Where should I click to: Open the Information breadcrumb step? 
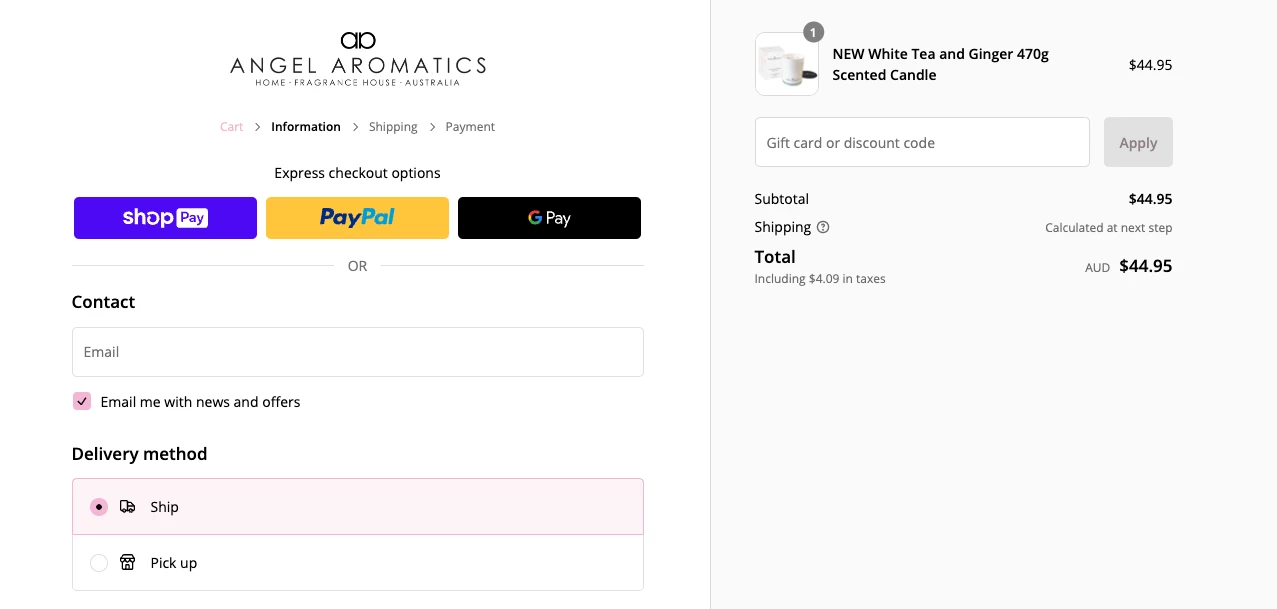[x=306, y=127]
